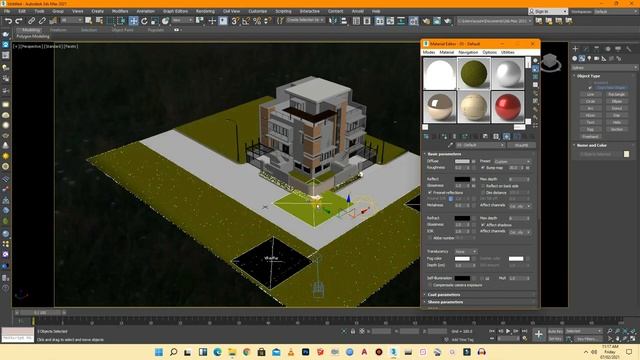Screen dimensions: 640x360
Task: Click Show Shaded Material in Viewport icon
Action: [507, 136]
